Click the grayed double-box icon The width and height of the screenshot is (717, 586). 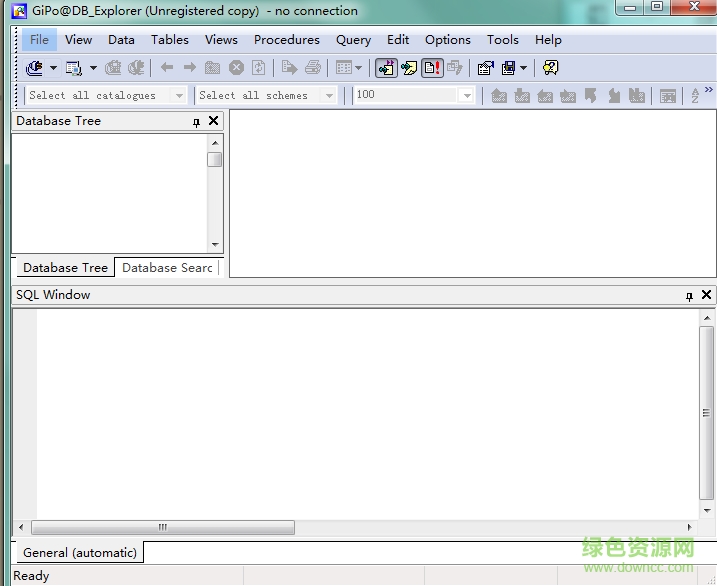click(637, 96)
